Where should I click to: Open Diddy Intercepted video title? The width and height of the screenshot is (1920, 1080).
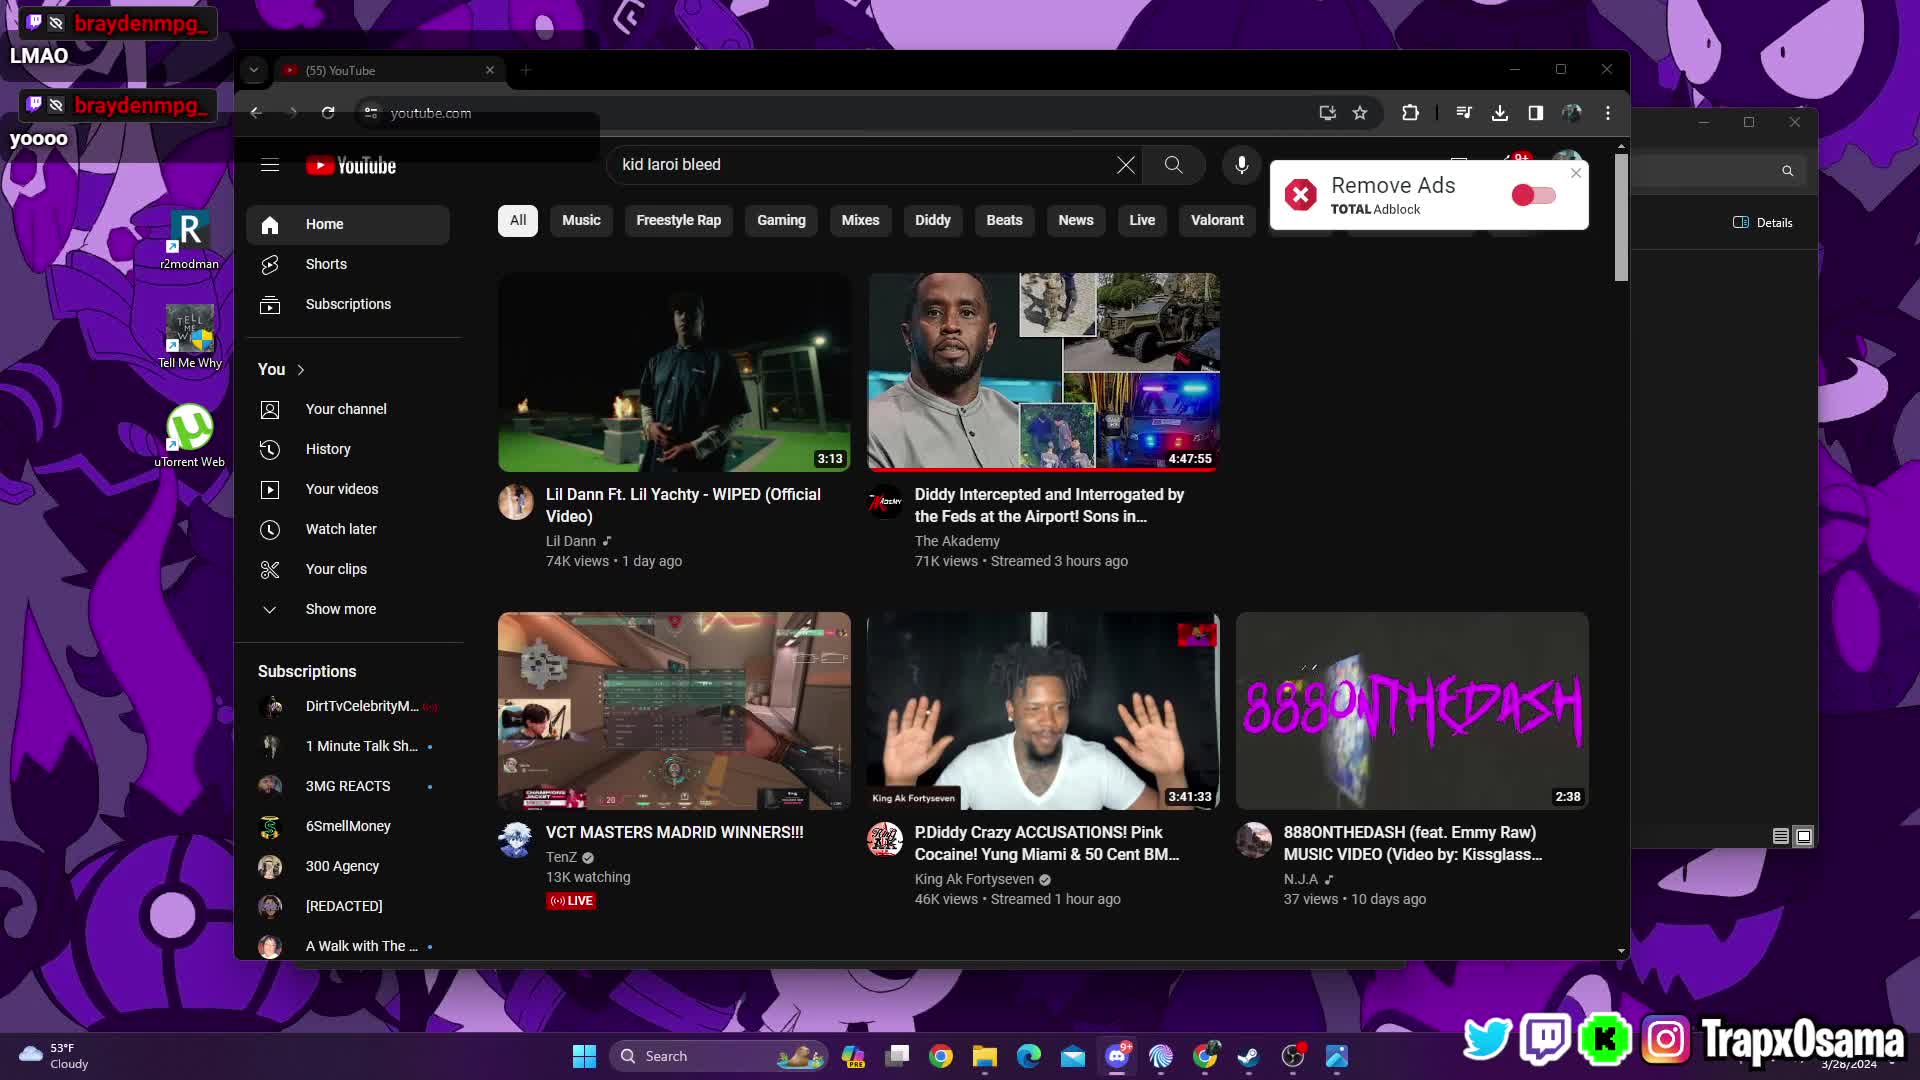click(1049, 506)
